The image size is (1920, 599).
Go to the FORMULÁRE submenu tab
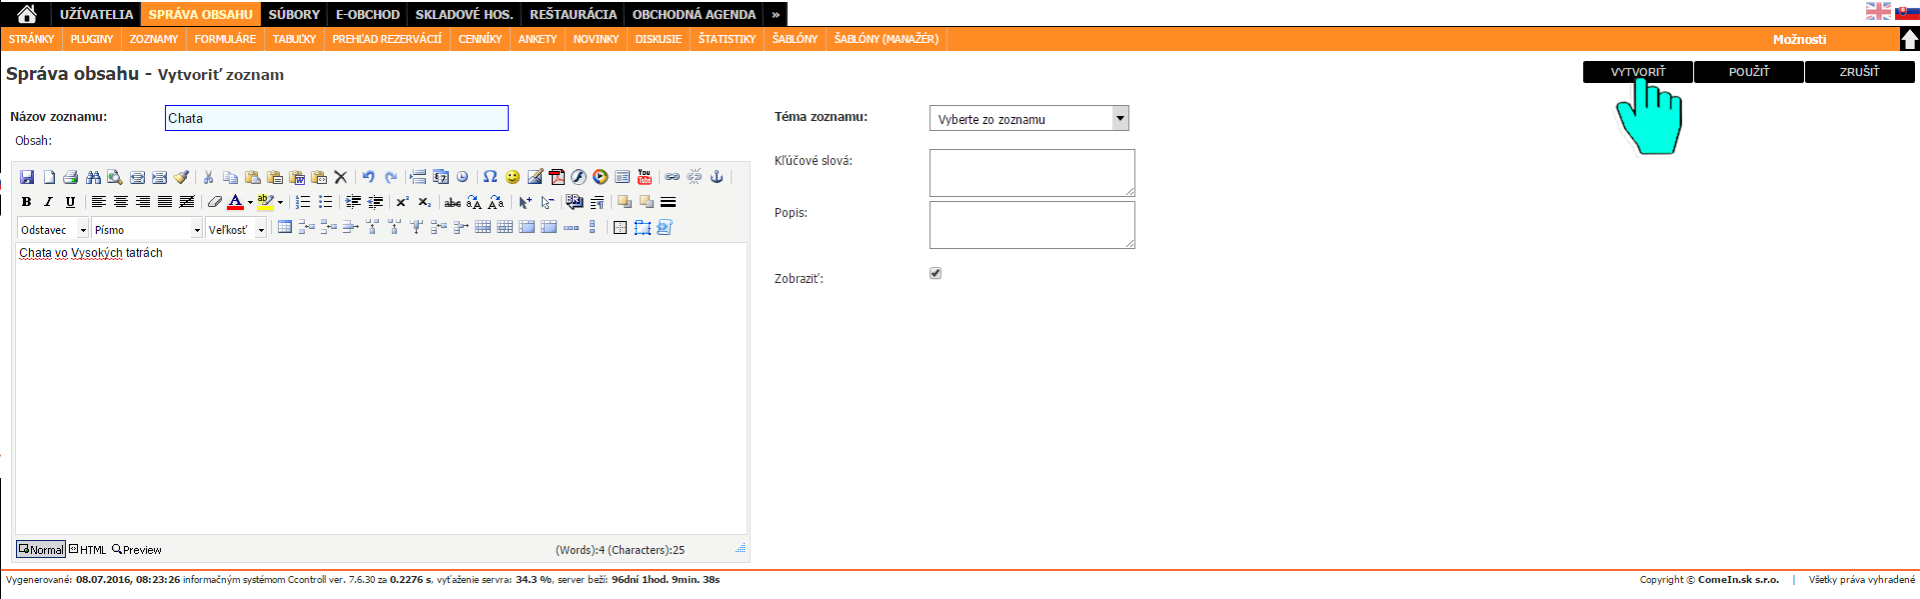click(225, 39)
